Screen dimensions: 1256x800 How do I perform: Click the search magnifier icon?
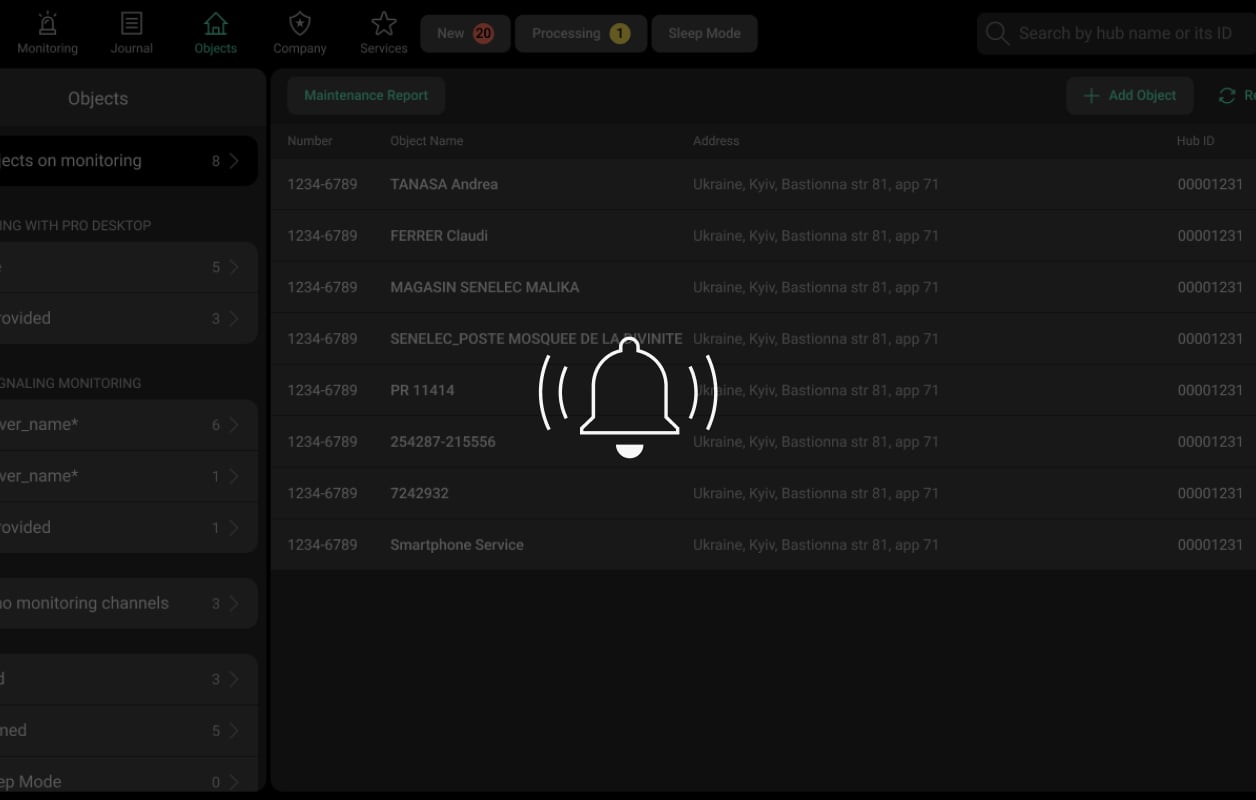point(997,34)
